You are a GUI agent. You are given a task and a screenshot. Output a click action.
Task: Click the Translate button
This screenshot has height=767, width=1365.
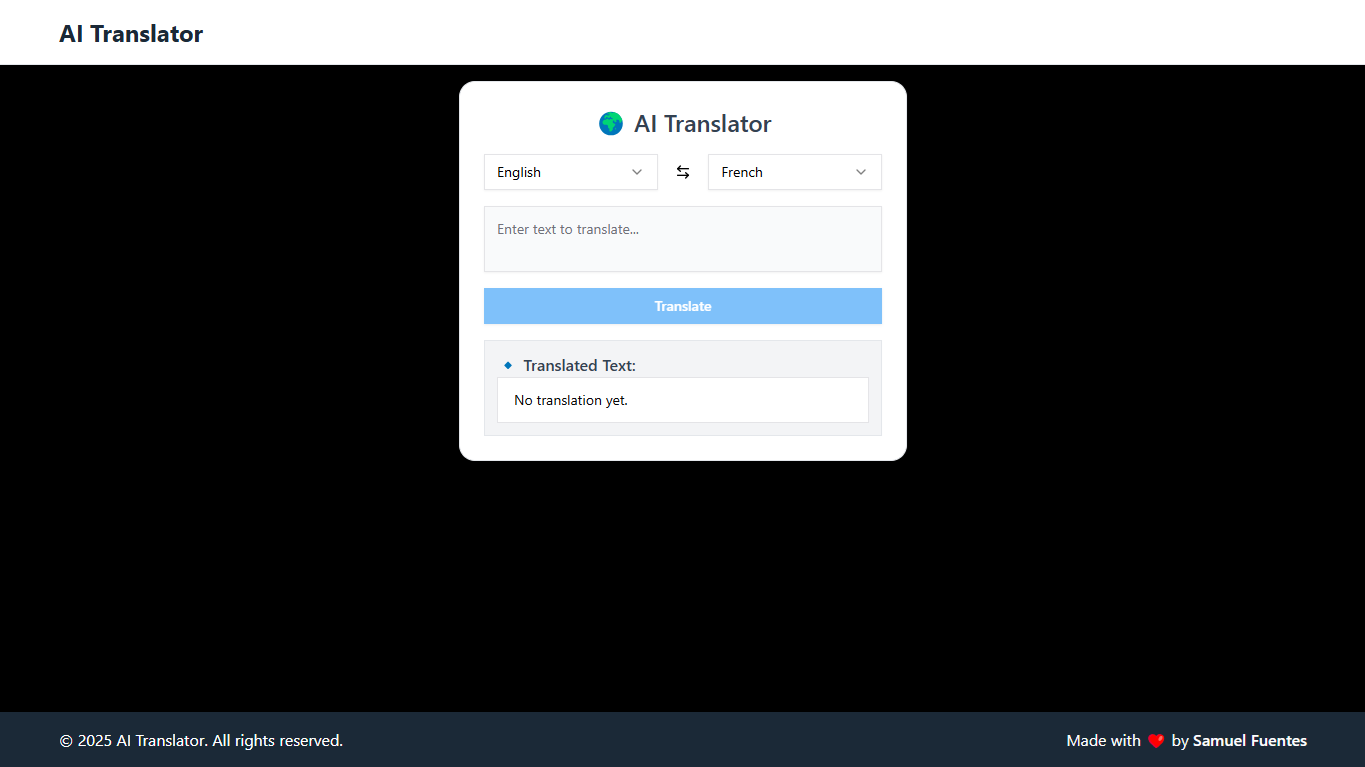click(683, 306)
